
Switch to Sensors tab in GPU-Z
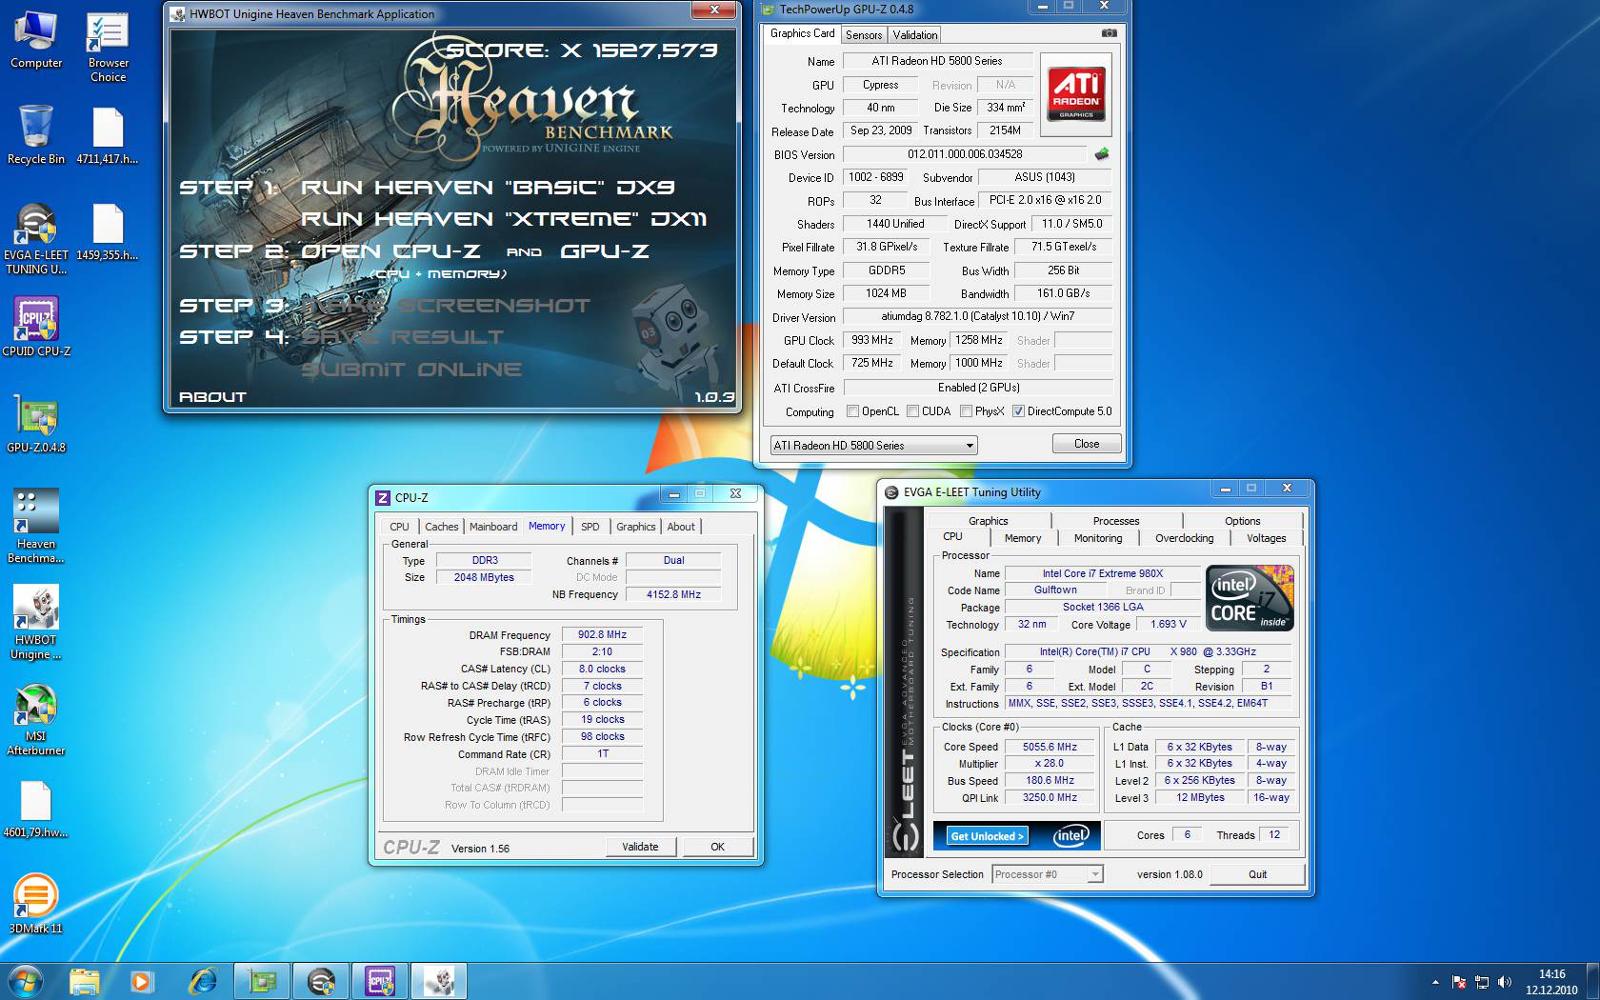864,35
